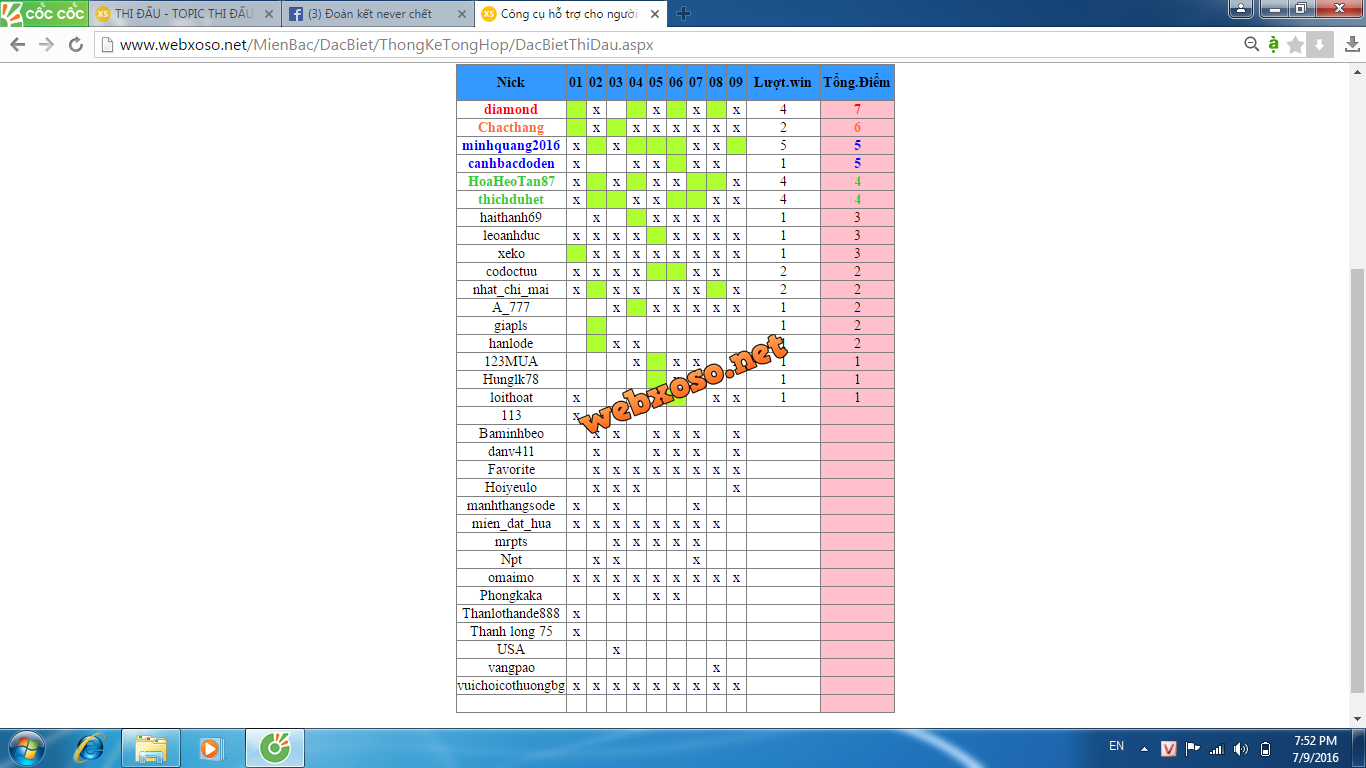Click the nick Chacthang
The width and height of the screenshot is (1366, 768).
[511, 128]
